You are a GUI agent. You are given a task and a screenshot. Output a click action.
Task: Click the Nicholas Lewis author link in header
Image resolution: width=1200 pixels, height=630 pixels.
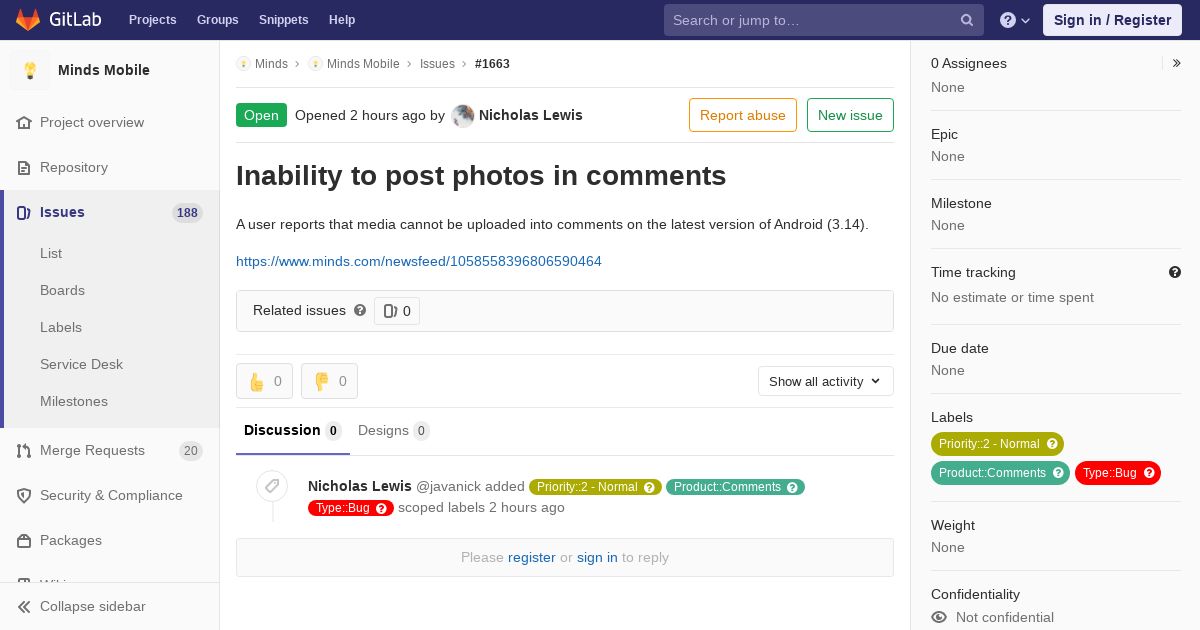(531, 115)
